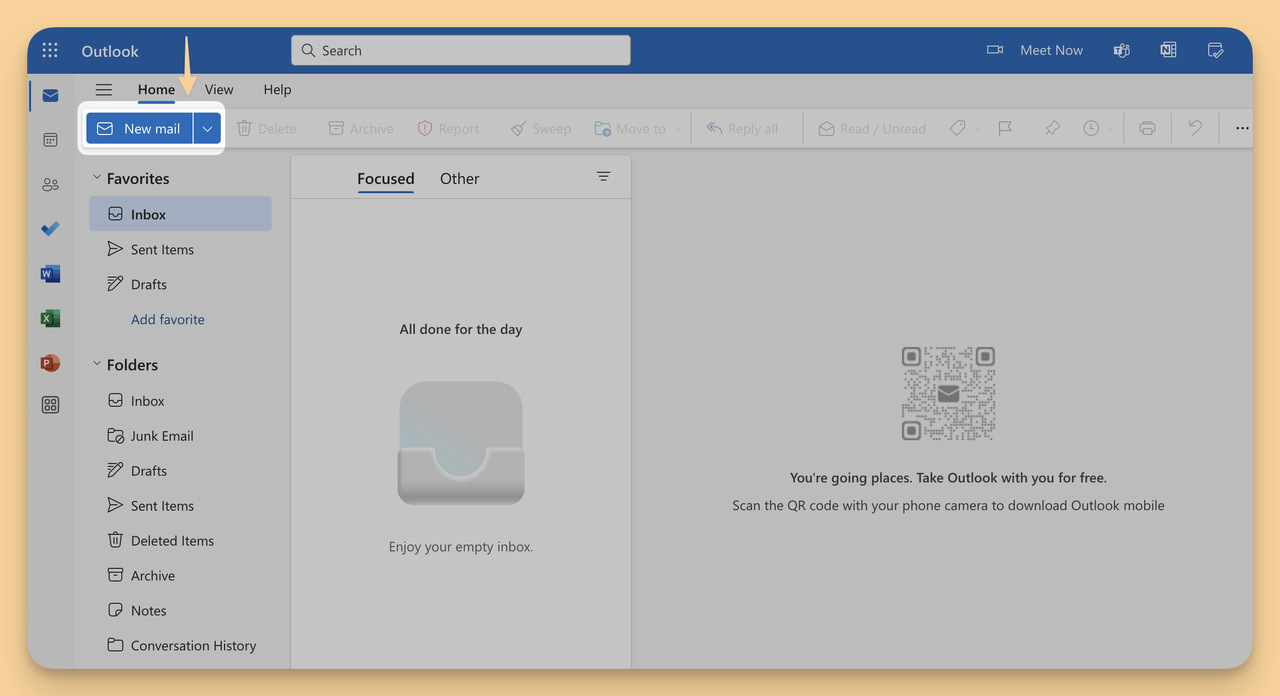Expand the Snooze dropdown chevron
1280x696 pixels.
[x=1111, y=128]
